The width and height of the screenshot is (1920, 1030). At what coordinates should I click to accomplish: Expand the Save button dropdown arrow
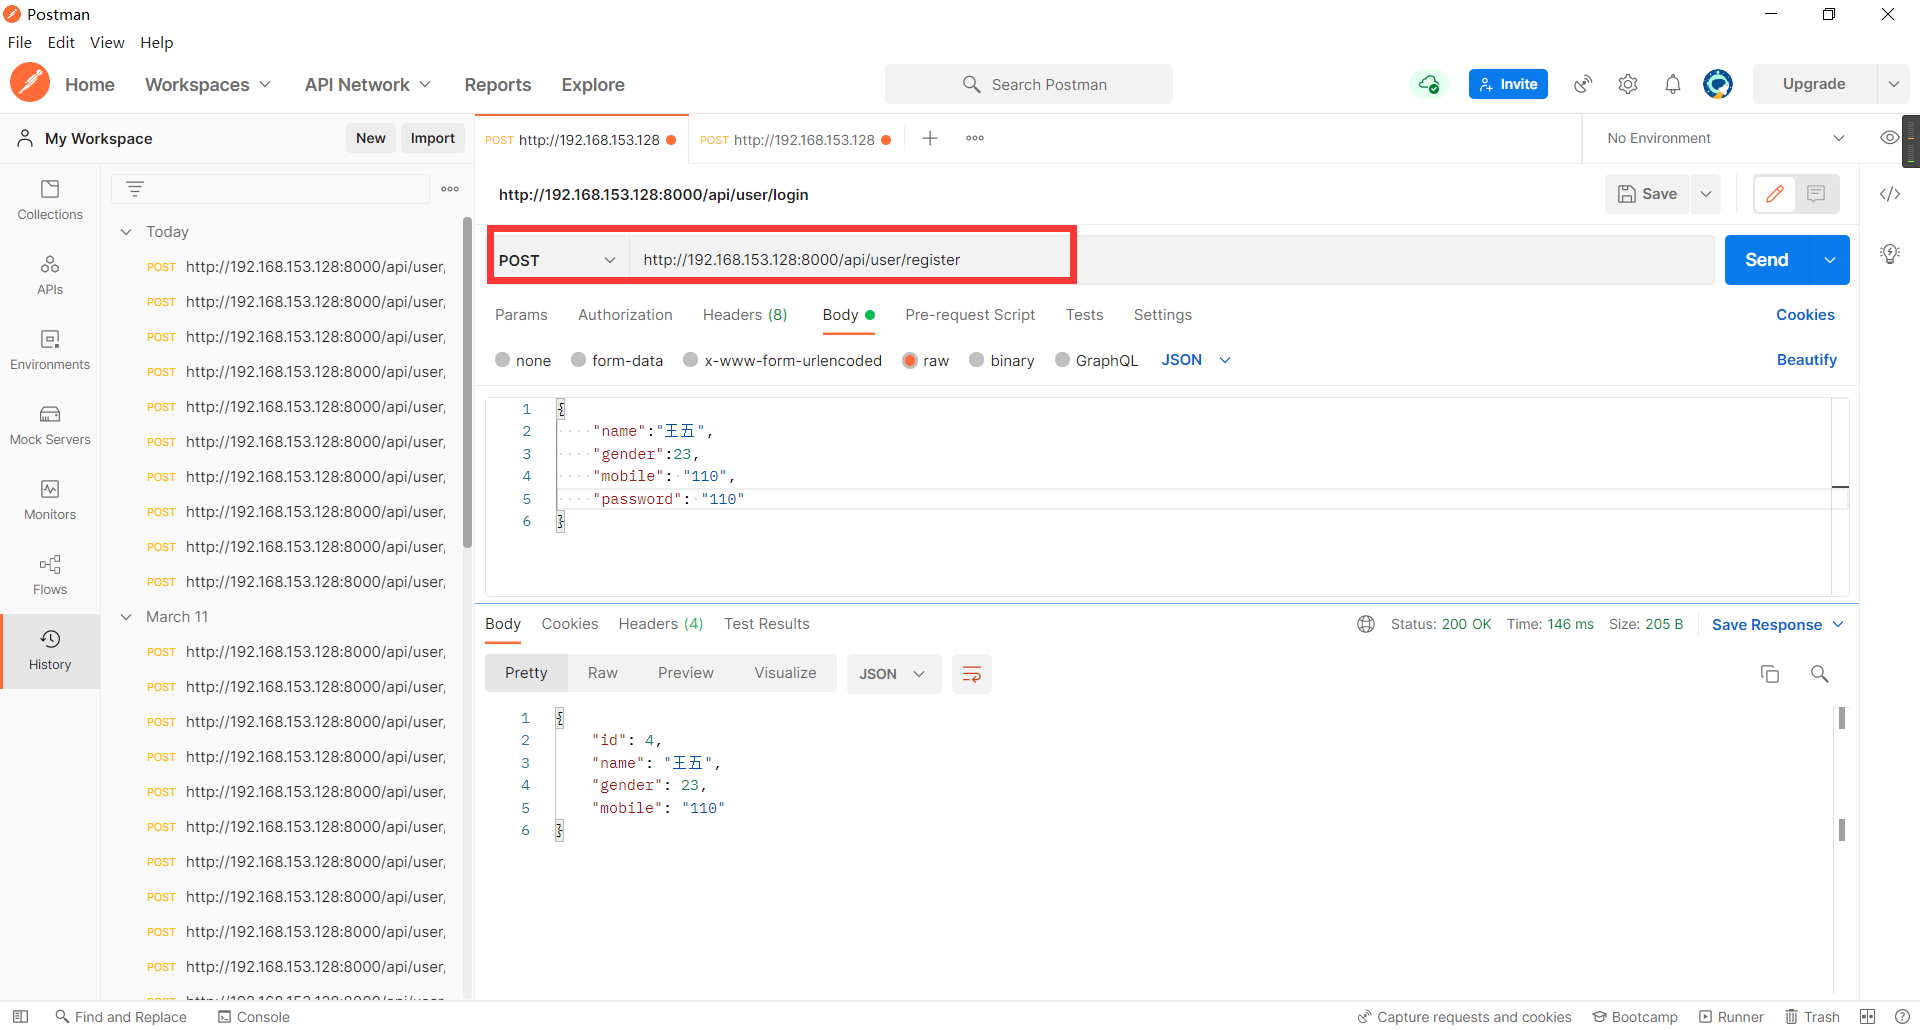(x=1706, y=194)
